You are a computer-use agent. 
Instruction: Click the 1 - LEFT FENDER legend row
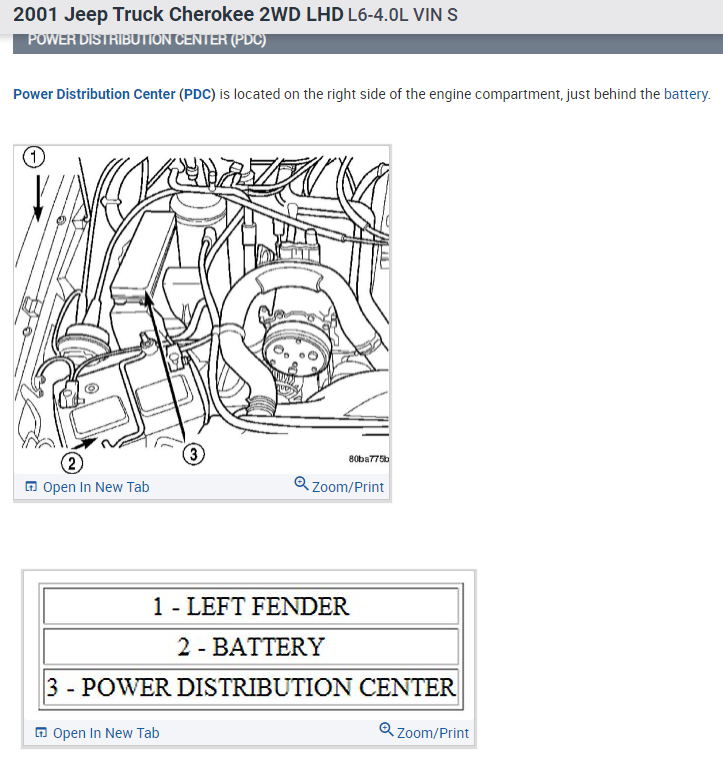[251, 606]
